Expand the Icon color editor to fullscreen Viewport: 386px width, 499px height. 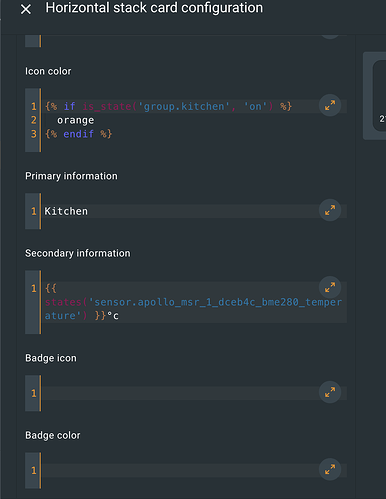pyautogui.click(x=330, y=105)
